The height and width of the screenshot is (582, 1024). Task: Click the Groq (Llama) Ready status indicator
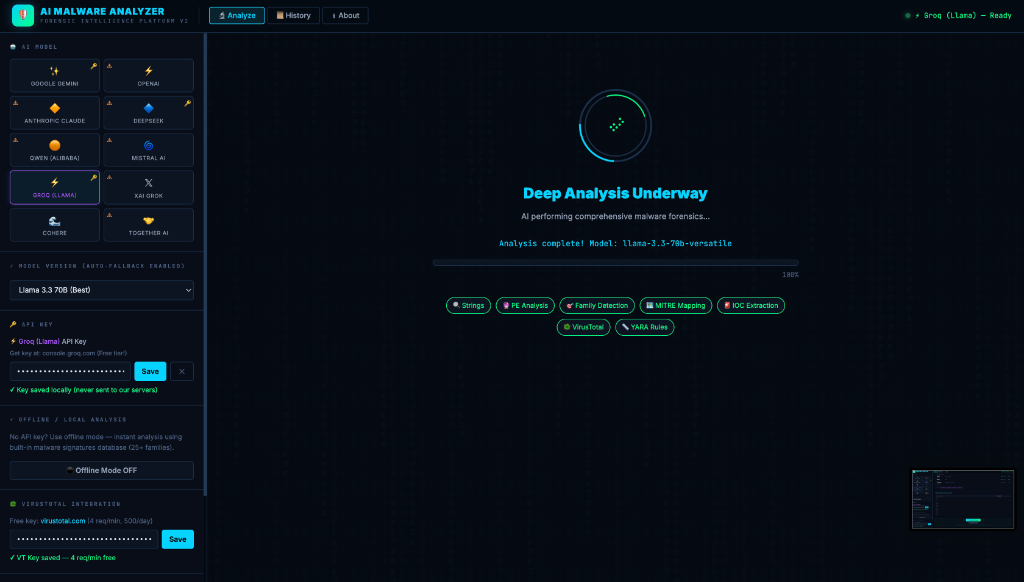pos(959,15)
